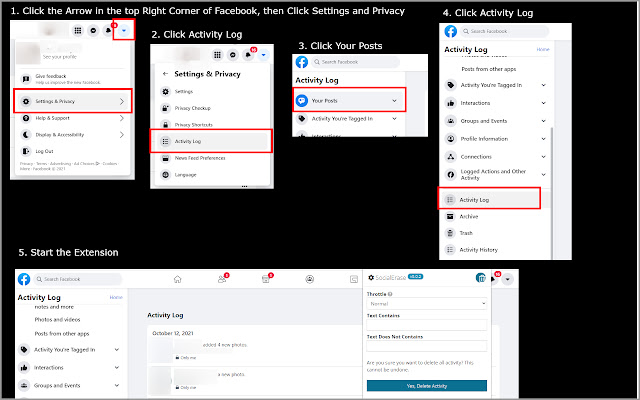The width and height of the screenshot is (640, 400).
Task: Open Groups tab icon in step 5 navbar
Action: (310, 279)
